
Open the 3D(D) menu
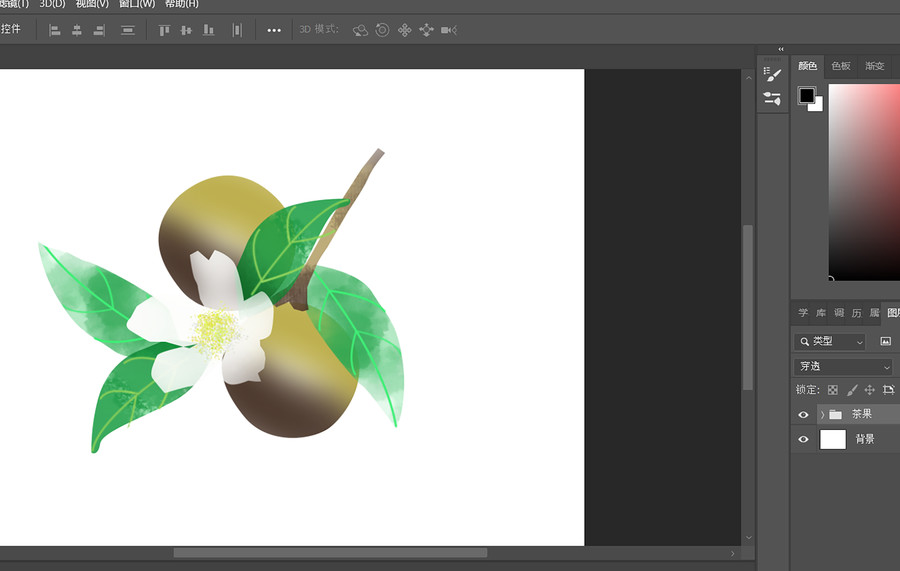[x=52, y=3]
